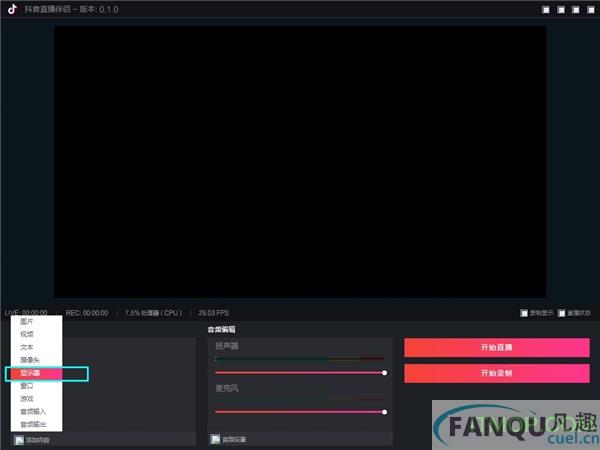Click the 7.5% 处理器 (CPU) usage readout
Image resolution: width=600 pixels, height=450 pixels.
153,313
